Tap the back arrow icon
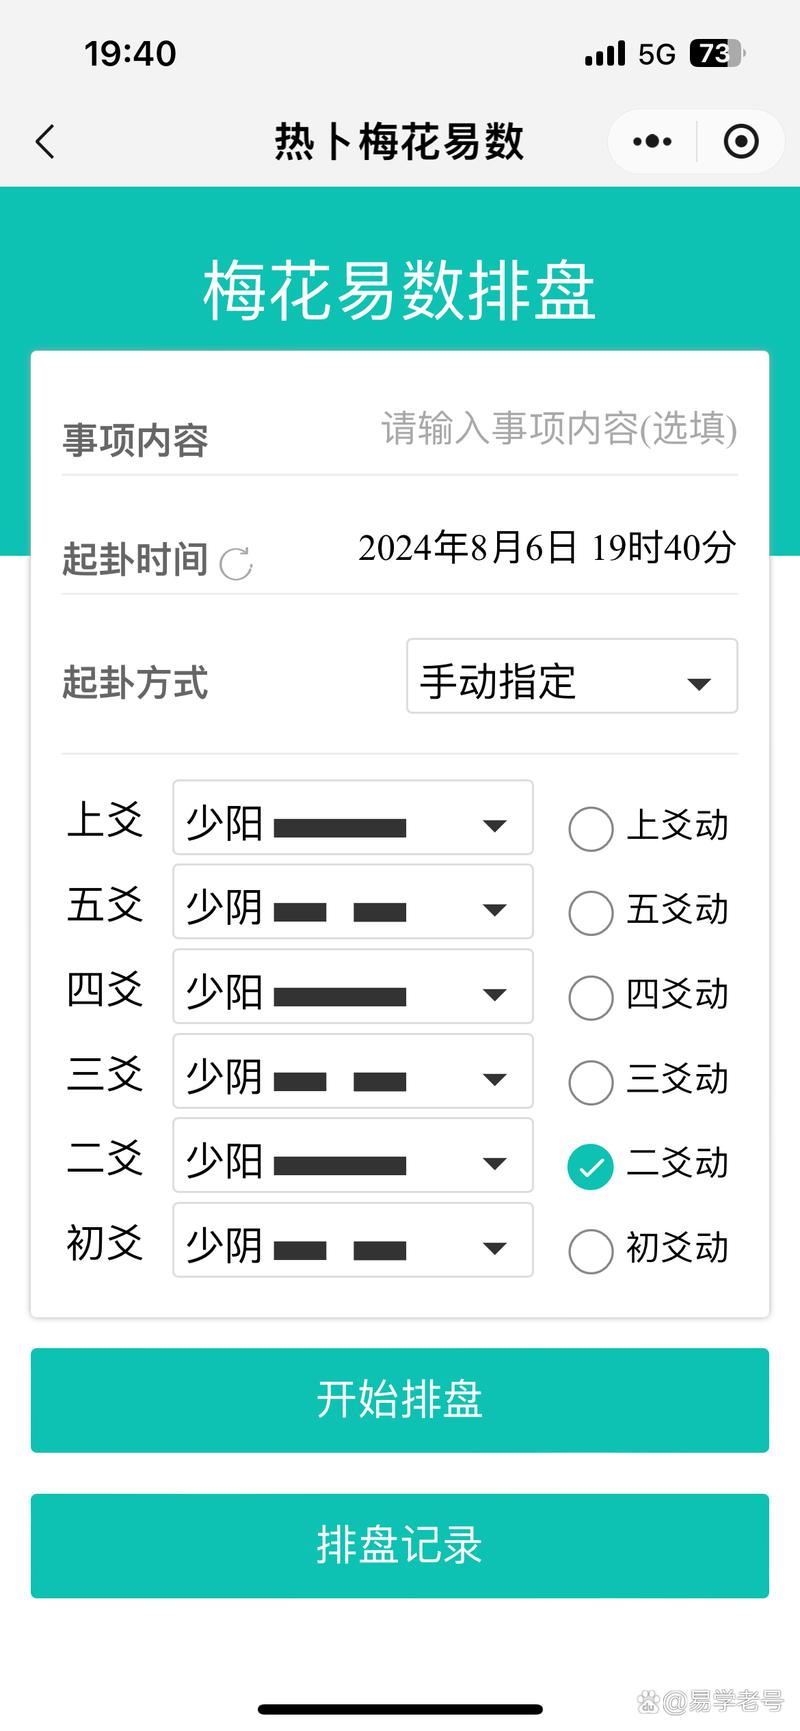Screen dimensions: 800x1731 [46, 142]
